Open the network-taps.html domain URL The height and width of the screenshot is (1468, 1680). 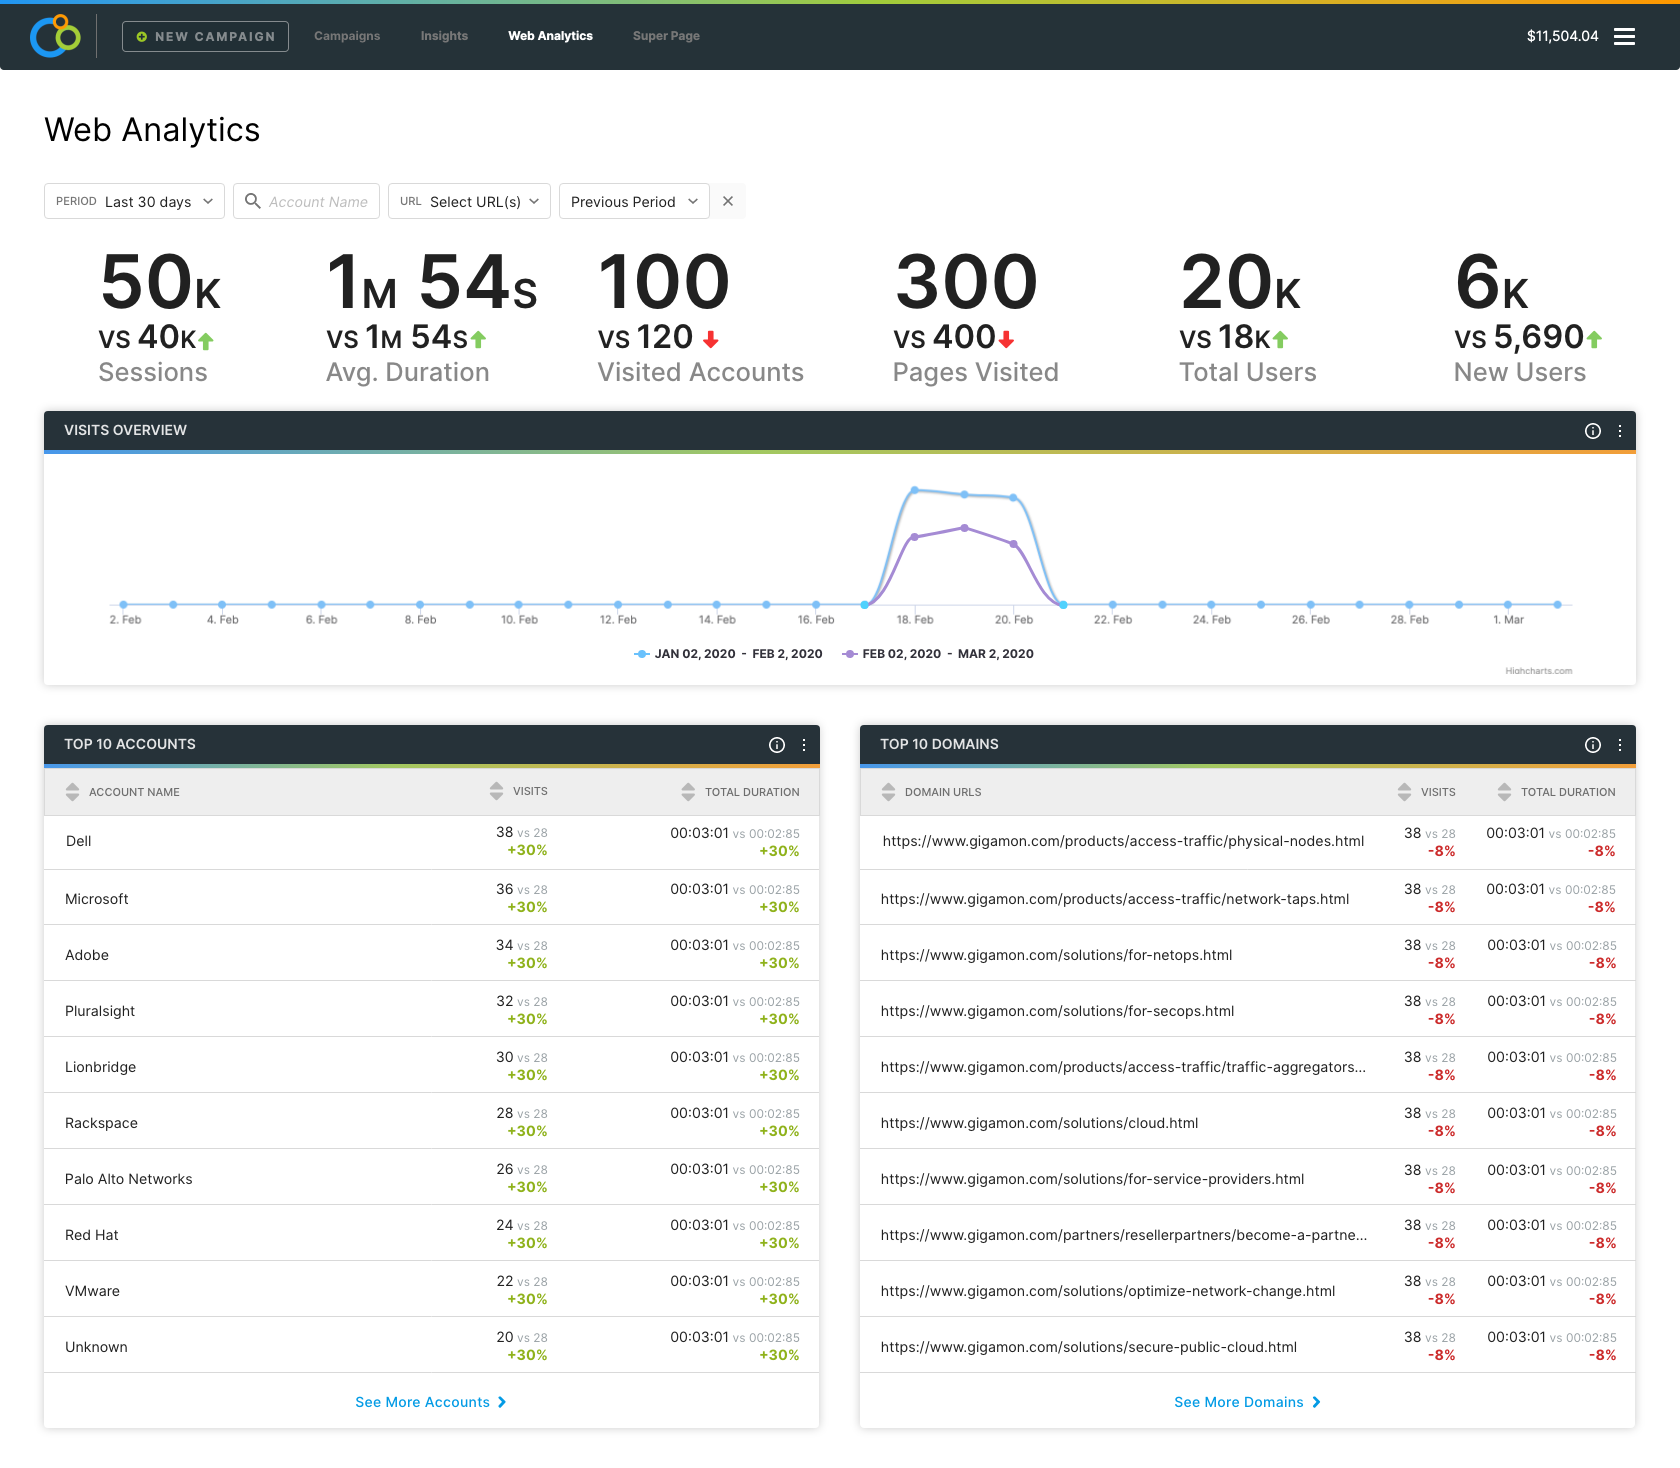point(1115,899)
